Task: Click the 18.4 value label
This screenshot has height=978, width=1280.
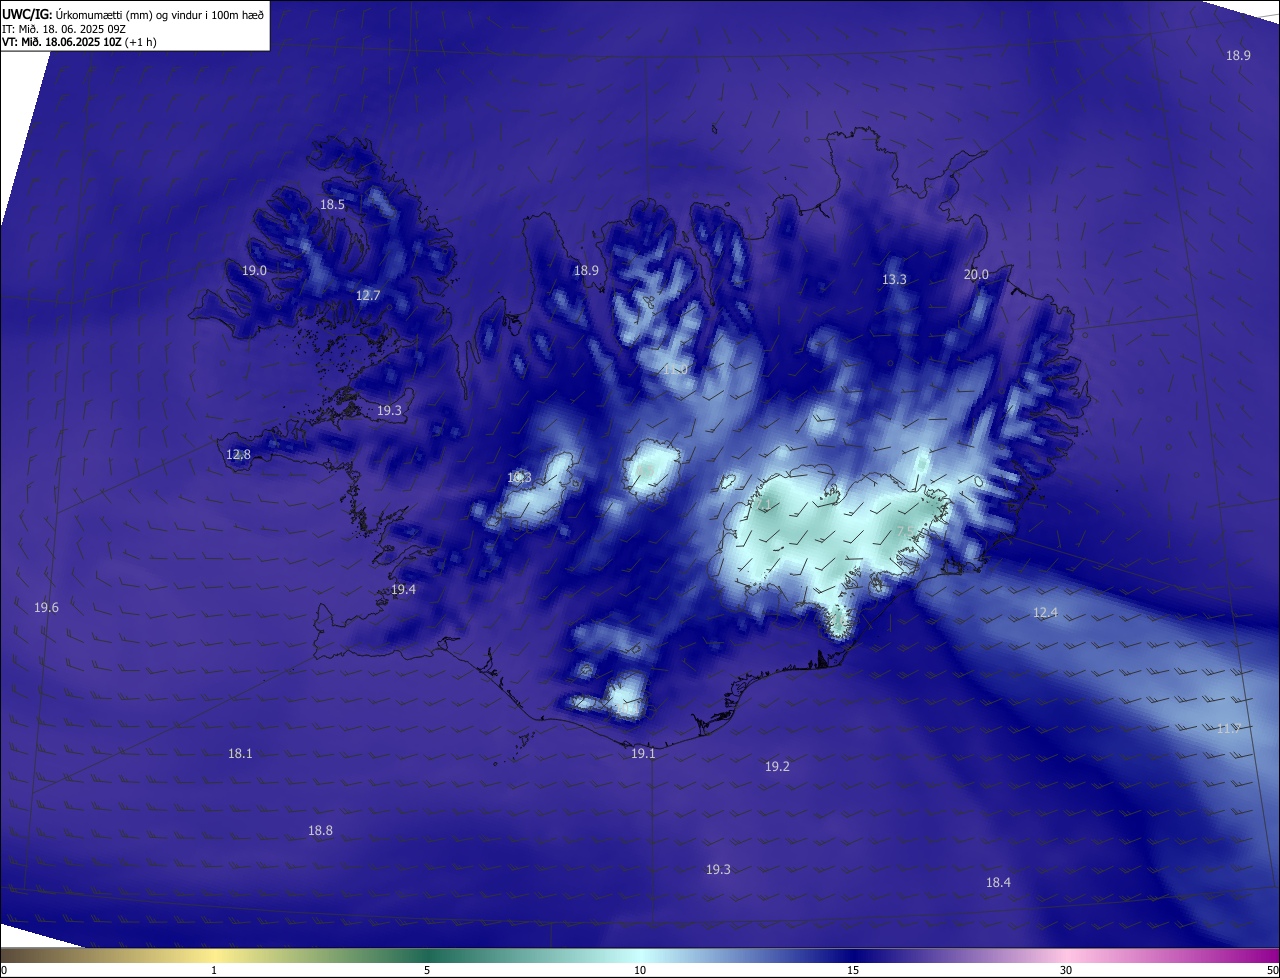Action: [x=998, y=882]
